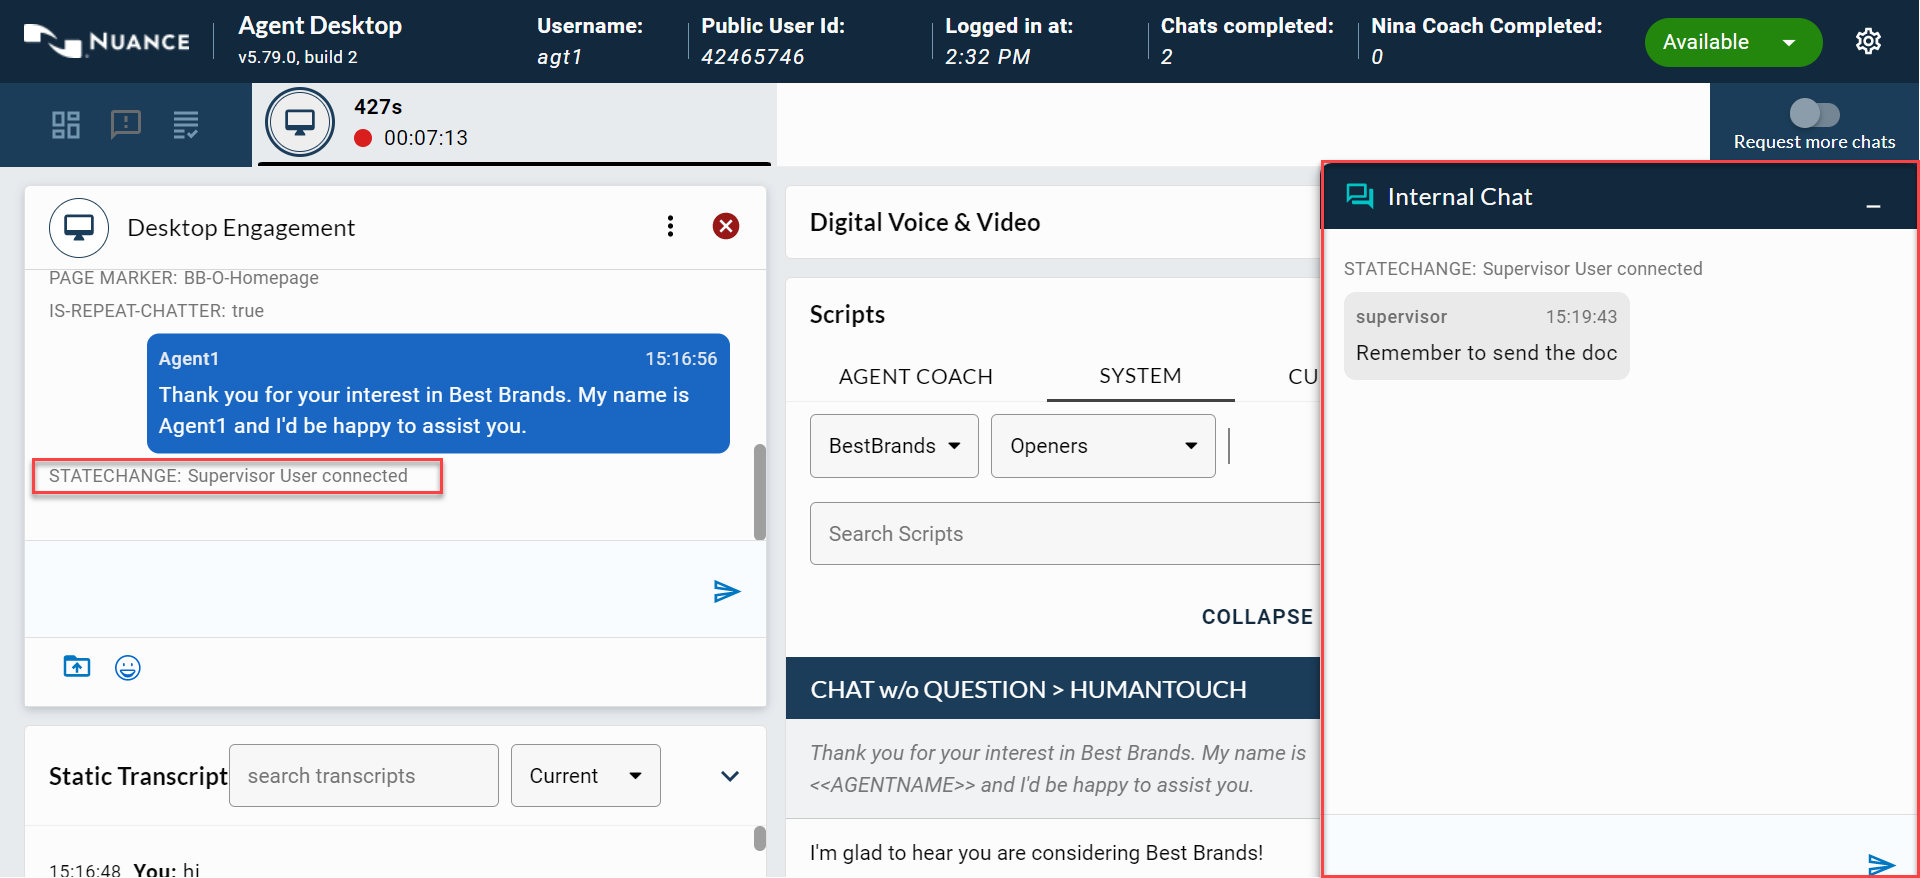Click the three-dot Desktop Engagement menu
Viewport: 1920px width, 878px height.
point(670,227)
